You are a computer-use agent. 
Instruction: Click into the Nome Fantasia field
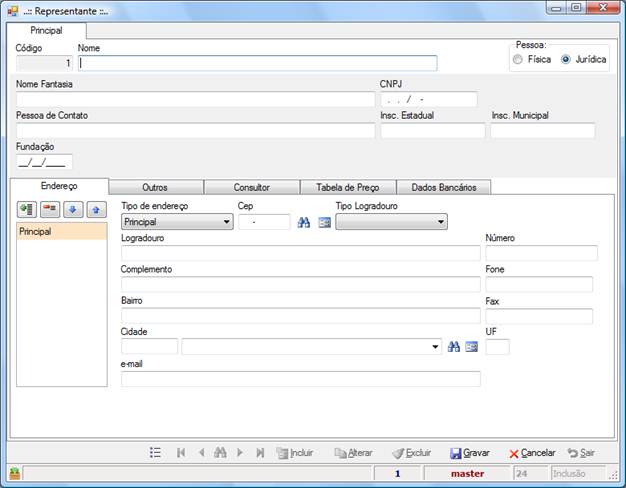(x=196, y=99)
